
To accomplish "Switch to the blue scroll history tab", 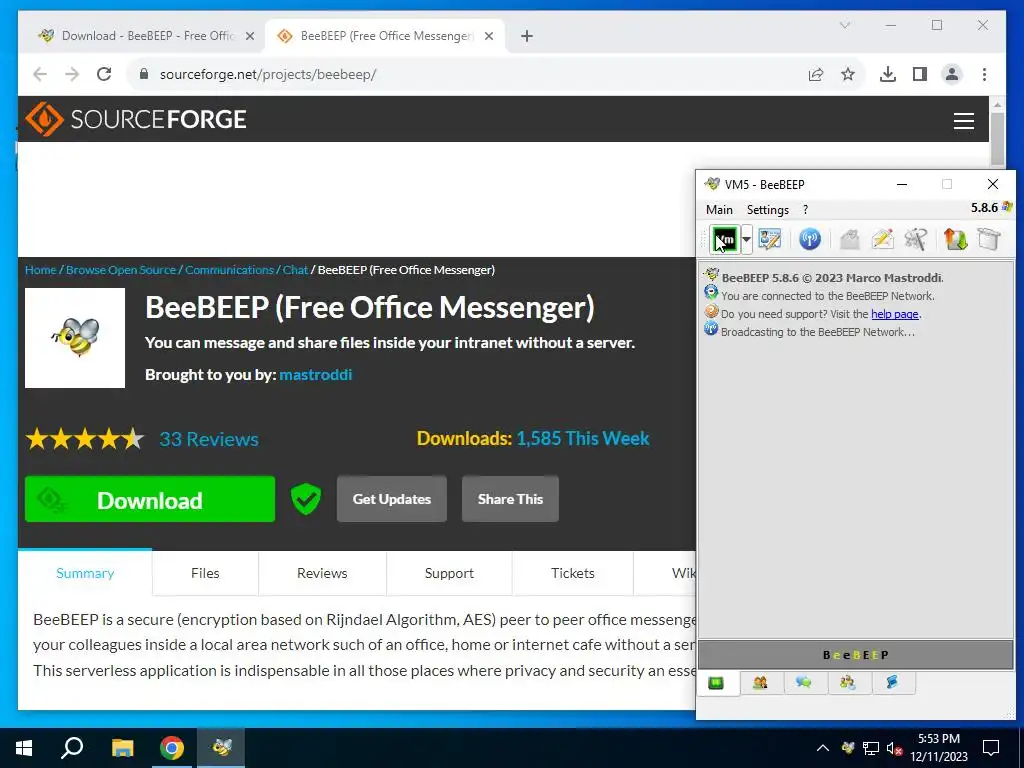I will coord(892,683).
